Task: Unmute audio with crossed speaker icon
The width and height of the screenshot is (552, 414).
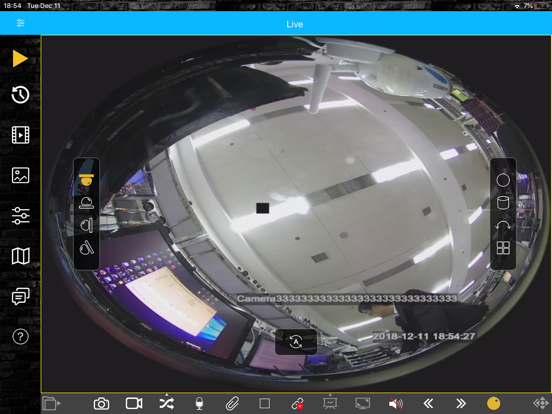Action: [396, 403]
